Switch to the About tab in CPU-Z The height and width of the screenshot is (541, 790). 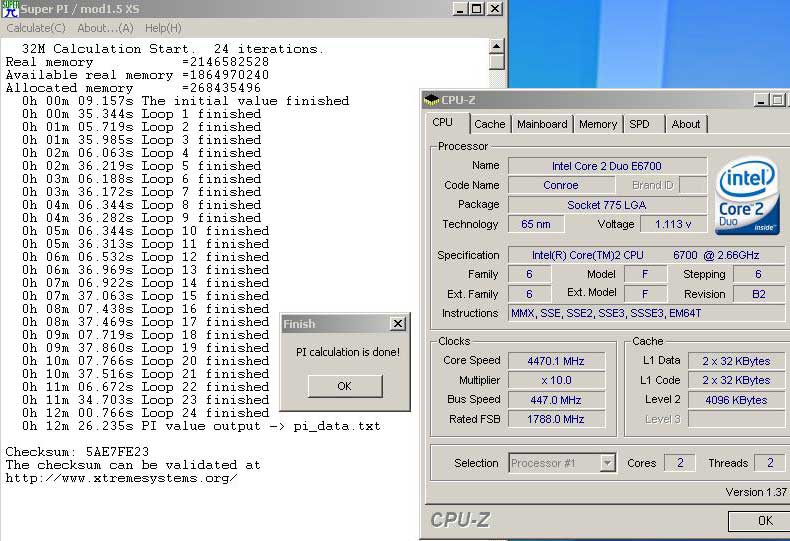686,124
